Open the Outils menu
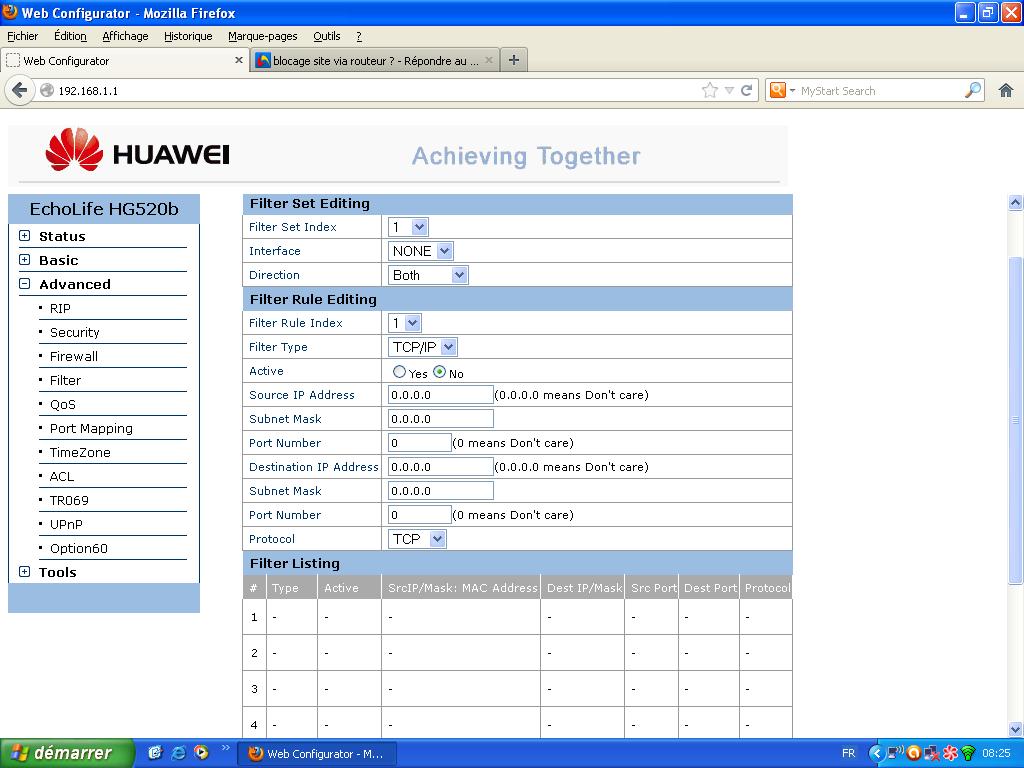1024x768 pixels. click(327, 36)
